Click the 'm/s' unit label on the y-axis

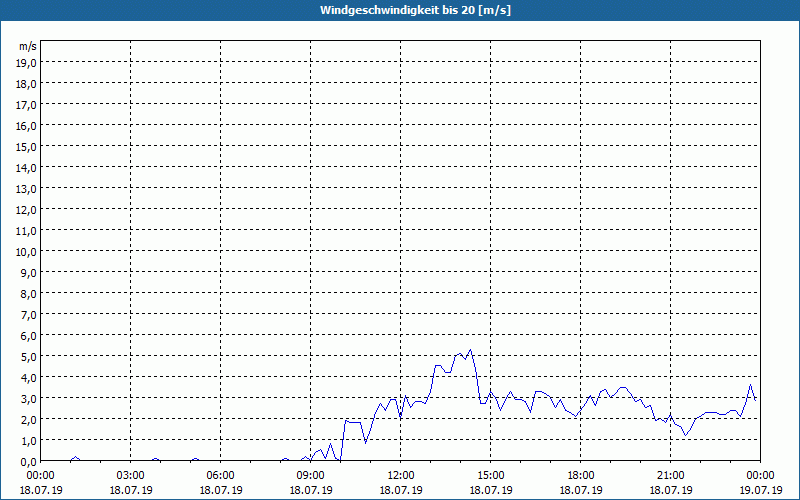coord(27,46)
